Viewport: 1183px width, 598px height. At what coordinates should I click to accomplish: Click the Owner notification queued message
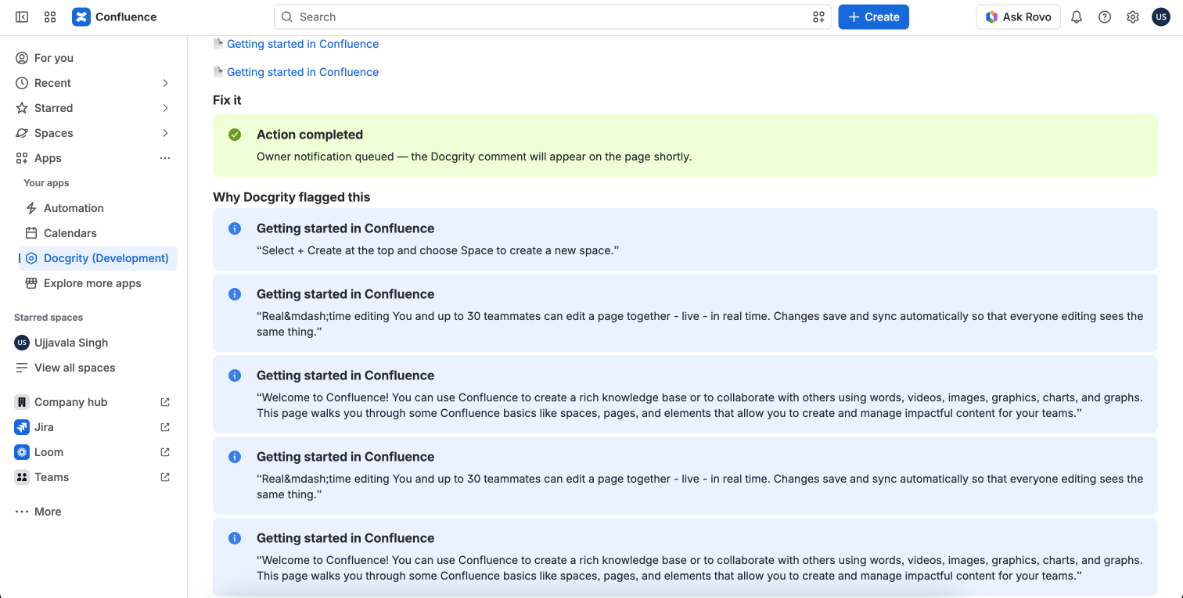[474, 157]
